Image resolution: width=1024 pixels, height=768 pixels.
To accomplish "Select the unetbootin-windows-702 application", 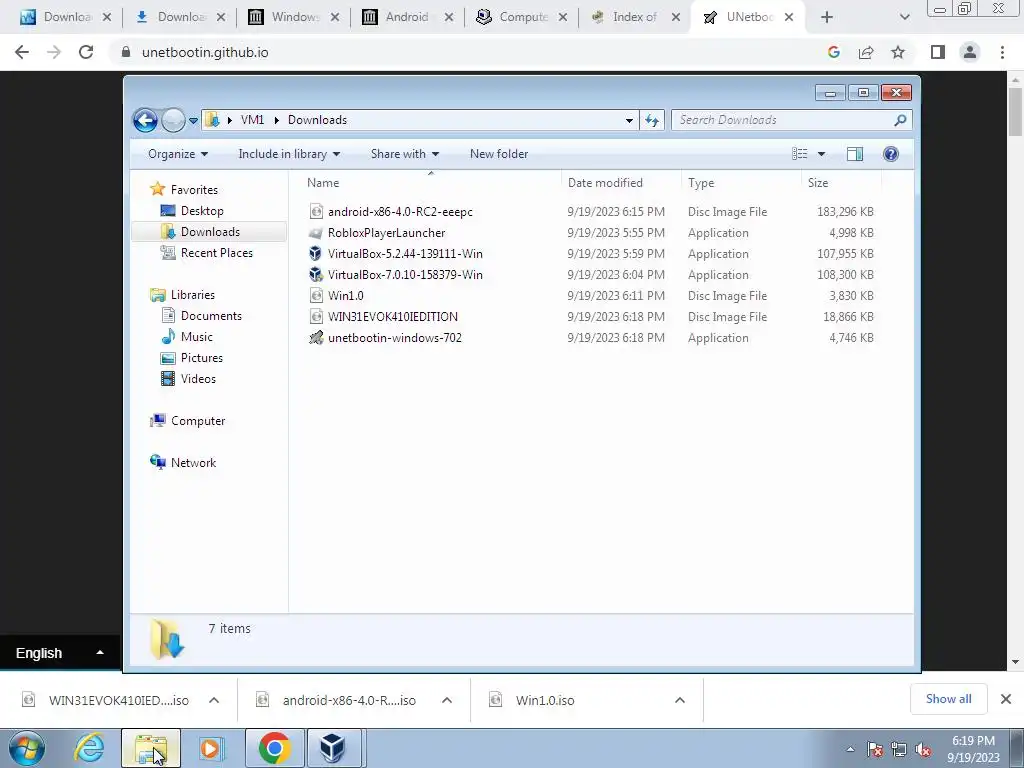I will pos(394,338).
